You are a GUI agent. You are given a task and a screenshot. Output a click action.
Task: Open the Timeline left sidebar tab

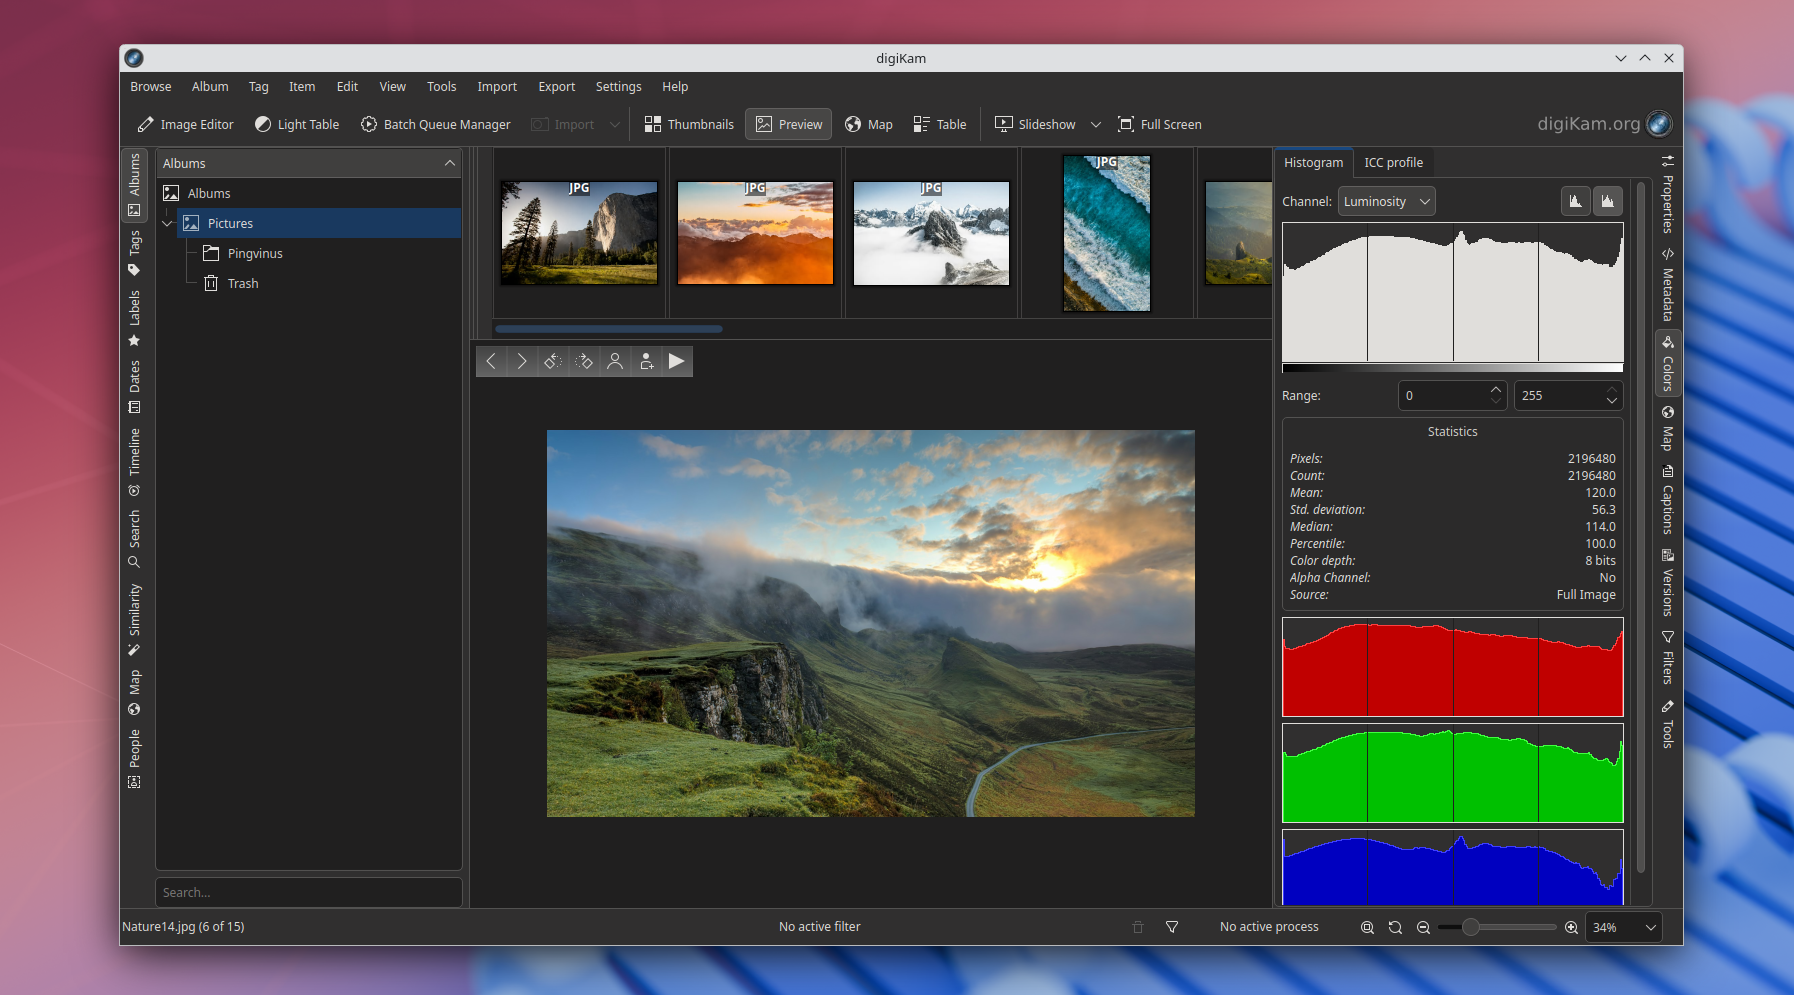point(134,461)
